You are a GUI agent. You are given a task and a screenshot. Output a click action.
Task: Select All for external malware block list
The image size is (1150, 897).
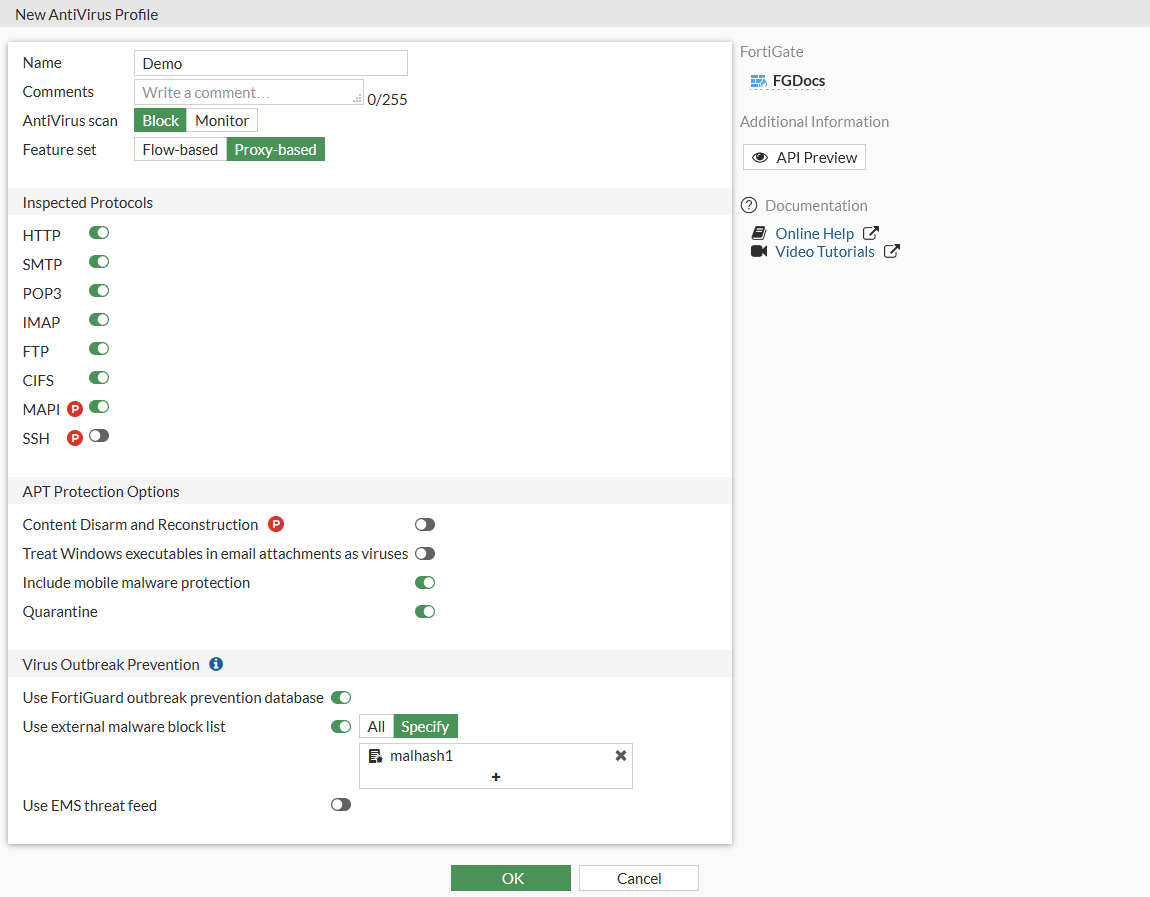tap(376, 726)
